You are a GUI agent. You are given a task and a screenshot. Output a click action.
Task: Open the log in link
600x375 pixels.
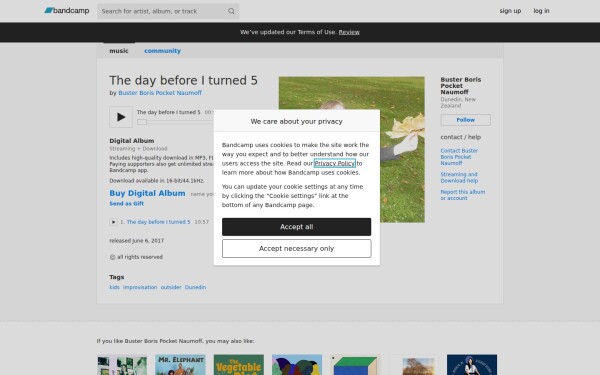click(541, 11)
